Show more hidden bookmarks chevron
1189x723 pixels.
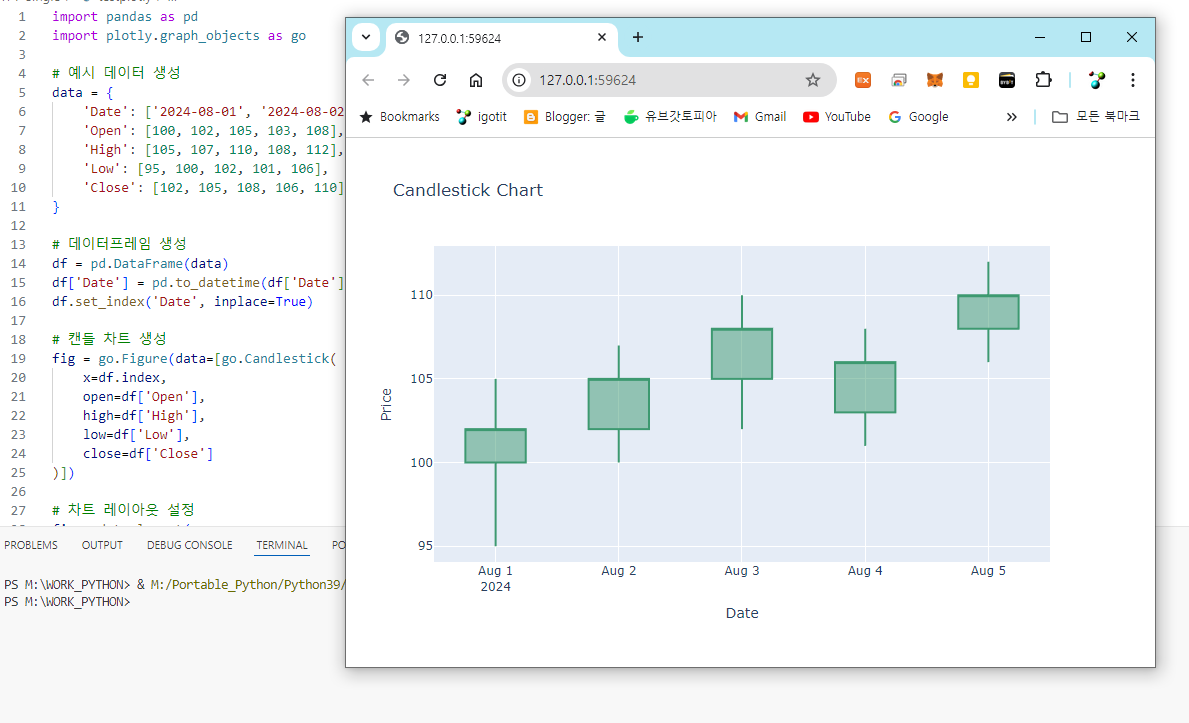1012,117
